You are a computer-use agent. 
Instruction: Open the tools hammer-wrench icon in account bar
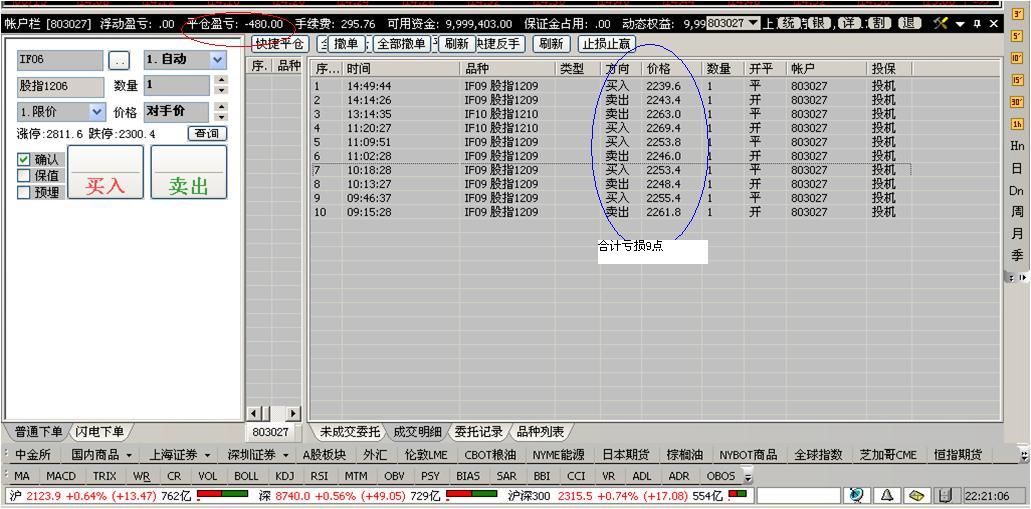tap(941, 24)
